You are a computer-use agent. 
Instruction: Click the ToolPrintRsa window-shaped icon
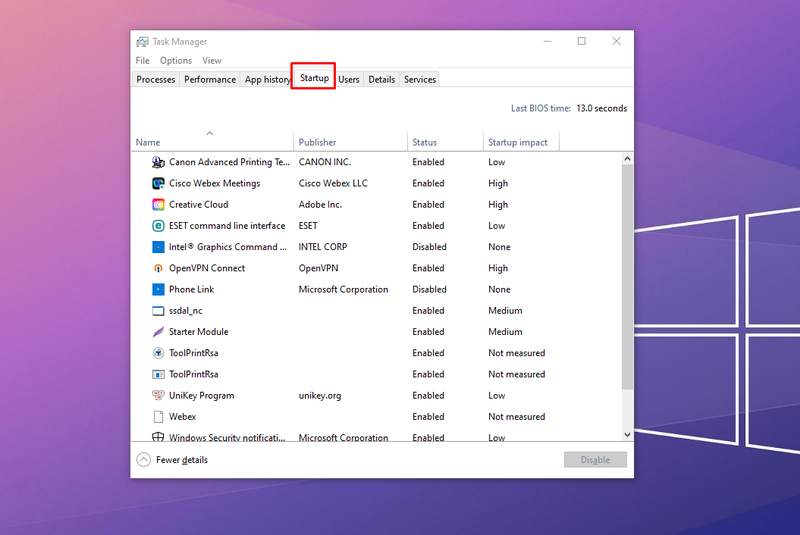(x=158, y=374)
